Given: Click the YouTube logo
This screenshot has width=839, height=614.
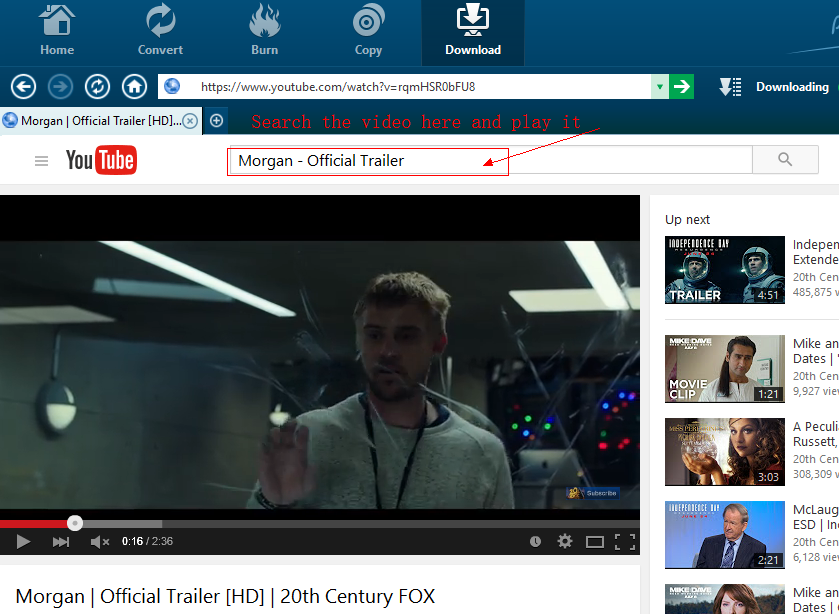Looking at the screenshot, I should 101,160.
